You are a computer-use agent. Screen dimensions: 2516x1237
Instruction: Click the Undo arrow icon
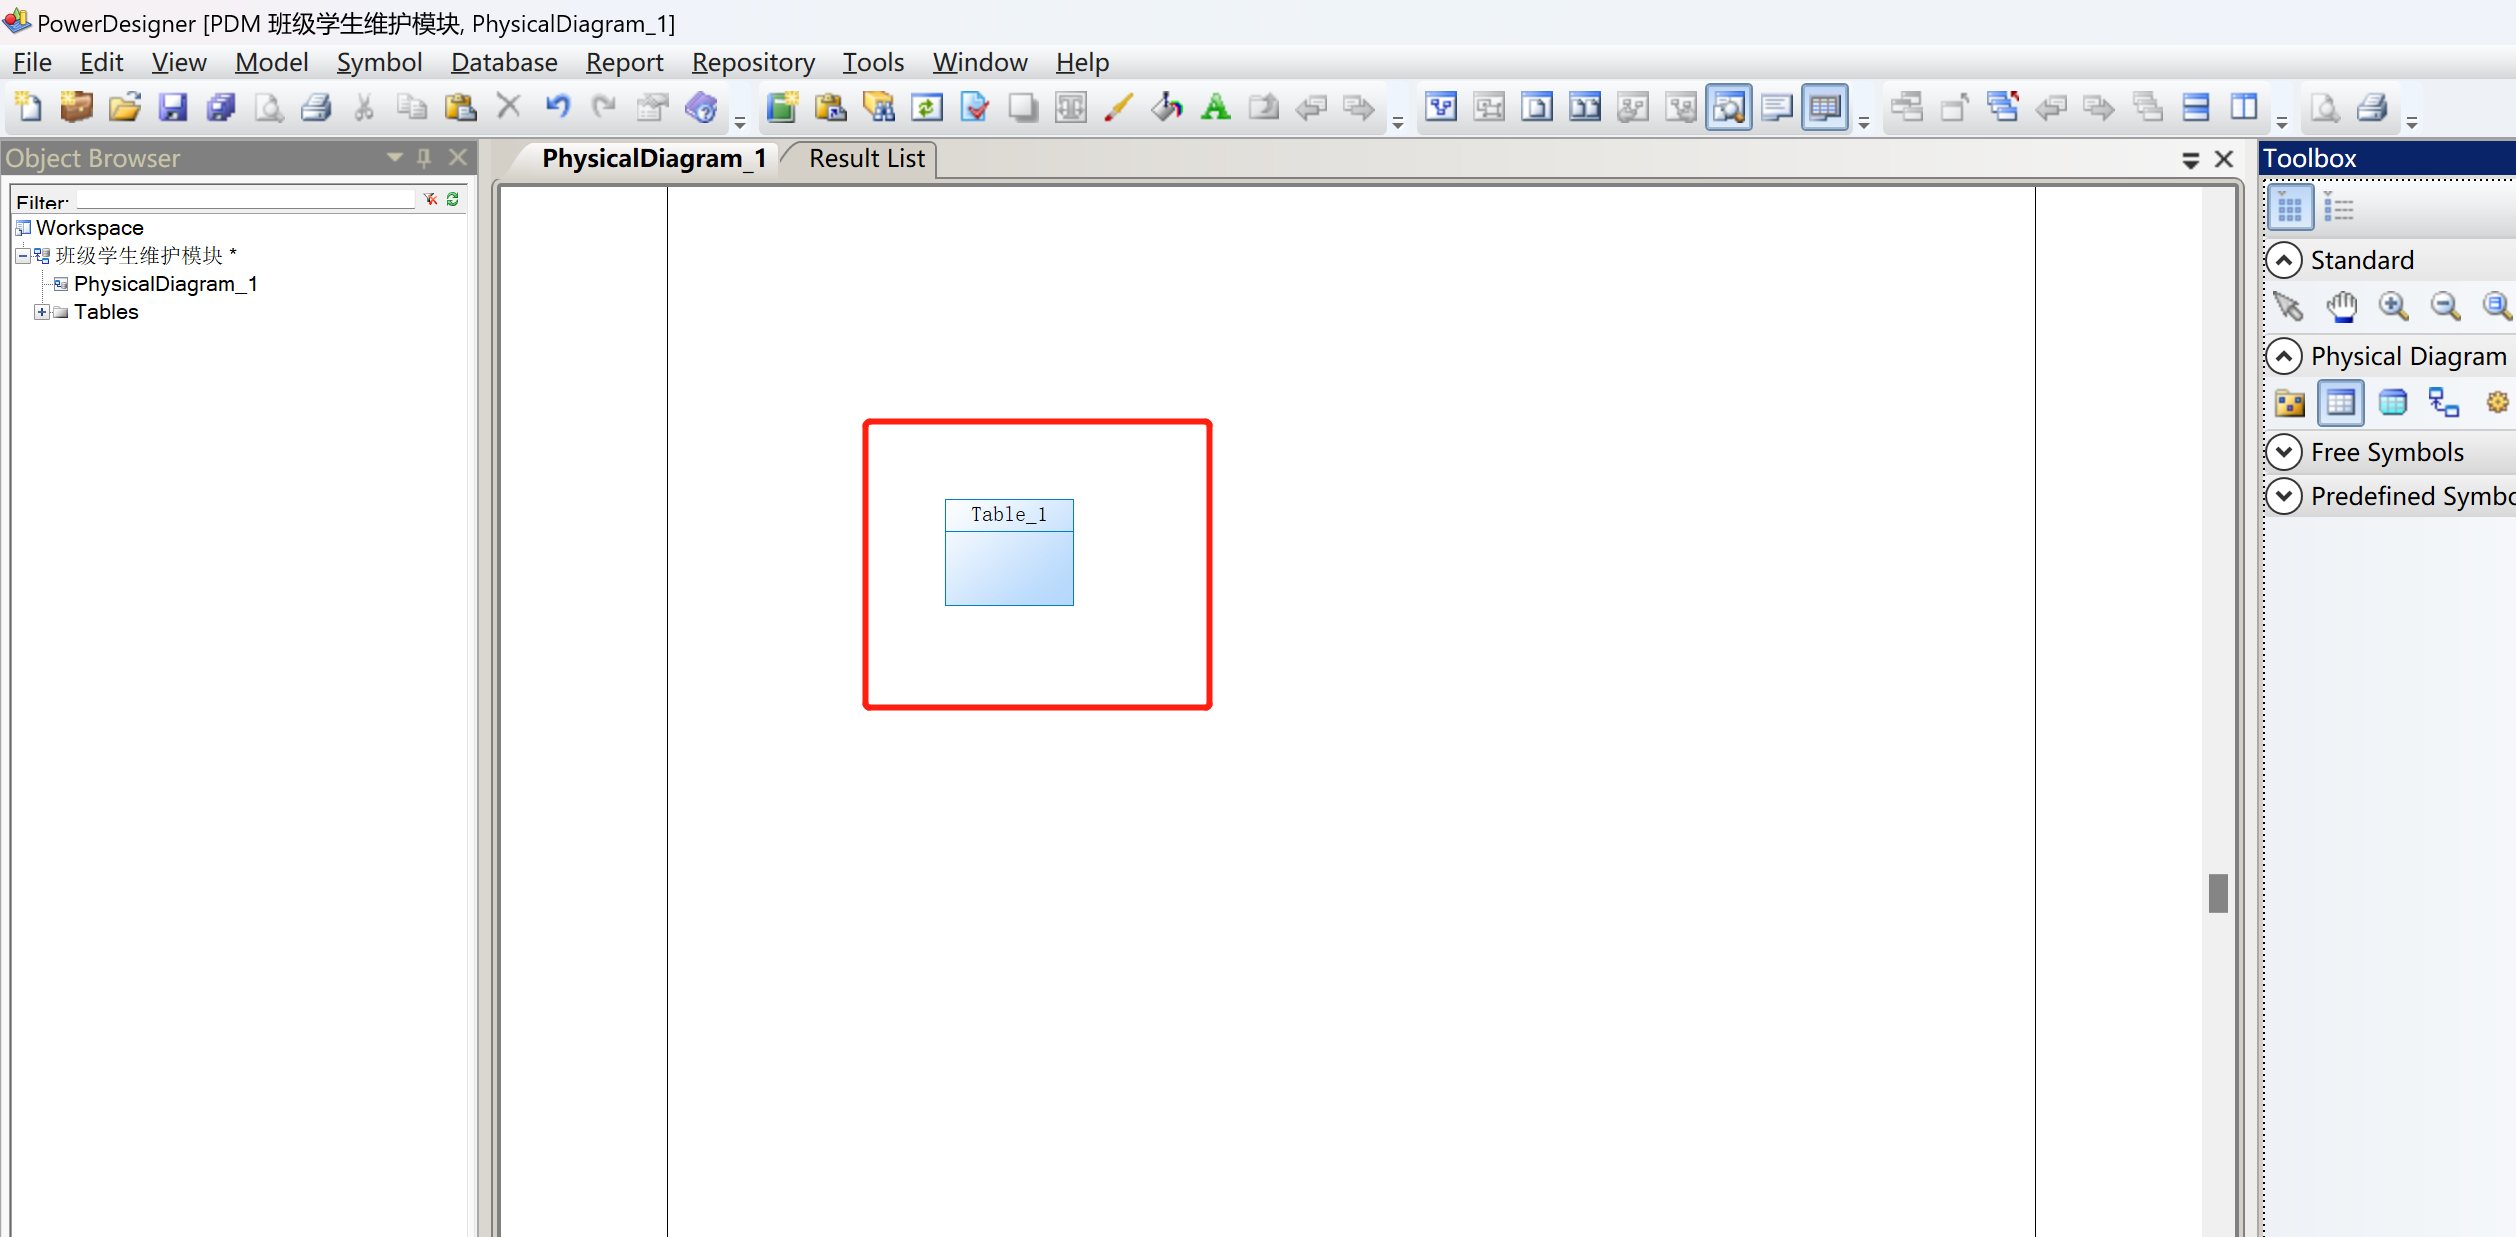click(557, 107)
